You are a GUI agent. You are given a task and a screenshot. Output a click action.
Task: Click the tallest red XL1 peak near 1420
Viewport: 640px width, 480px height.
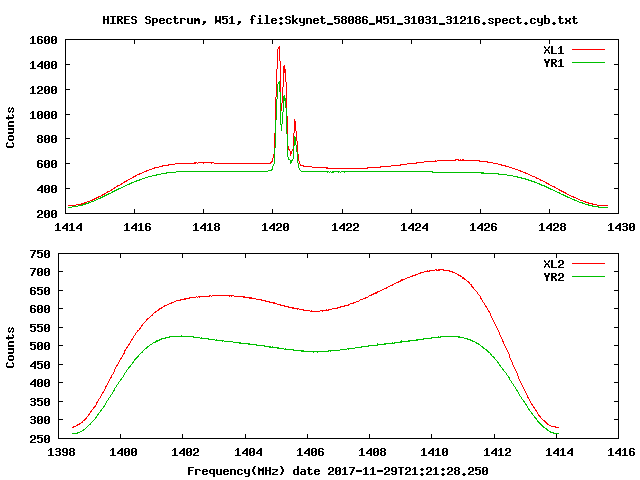tap(279, 47)
